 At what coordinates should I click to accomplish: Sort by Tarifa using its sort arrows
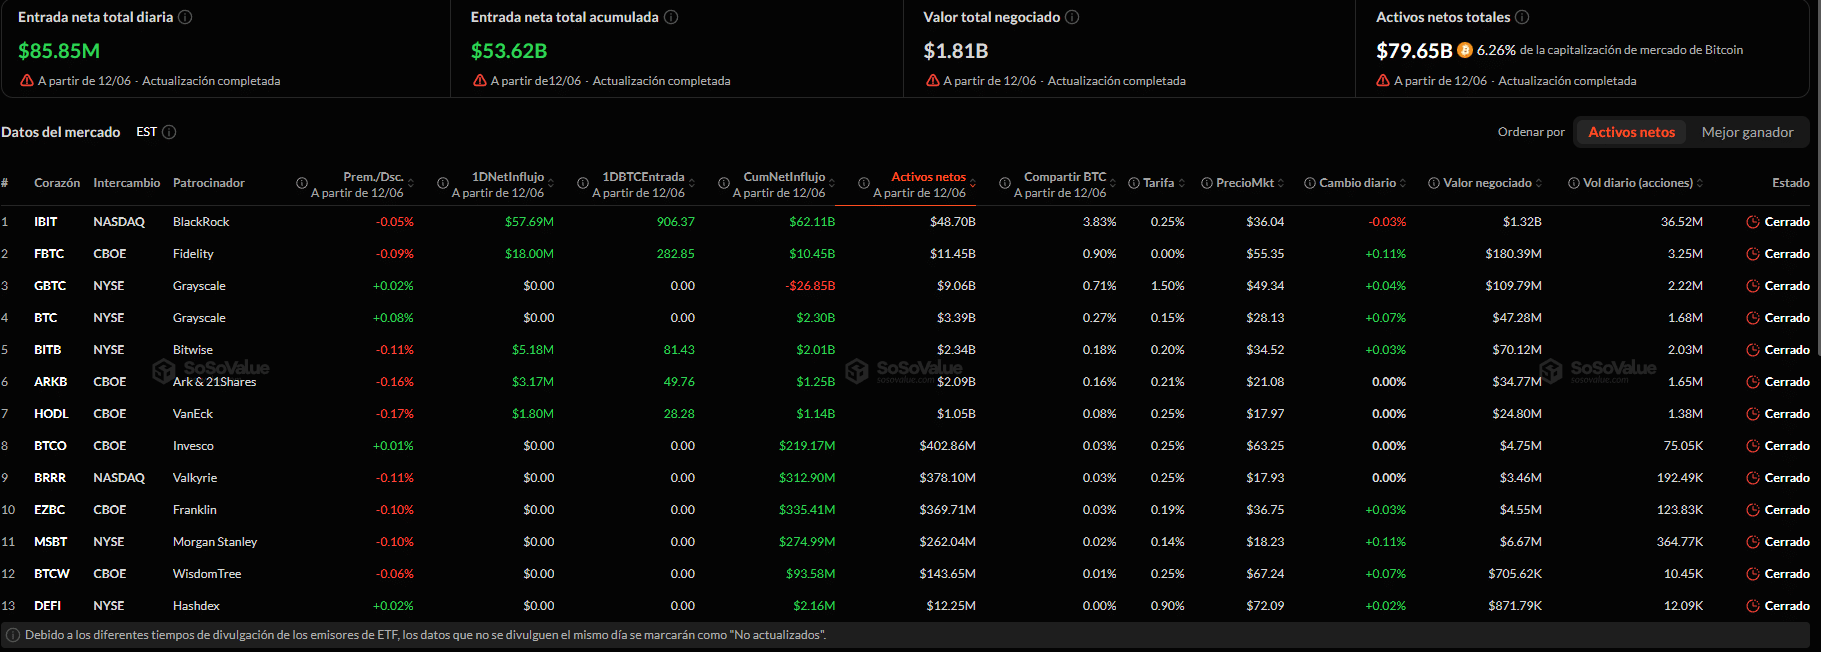tap(1182, 183)
